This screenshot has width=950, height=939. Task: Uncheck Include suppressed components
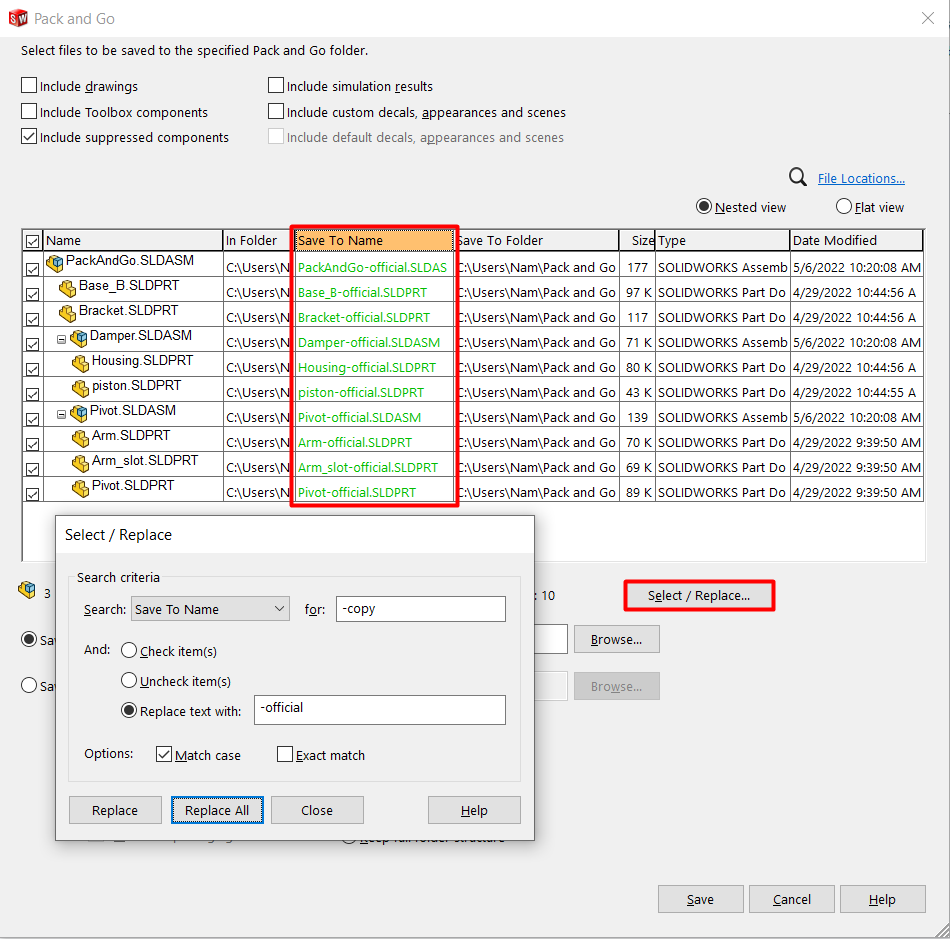pyautogui.click(x=29, y=136)
